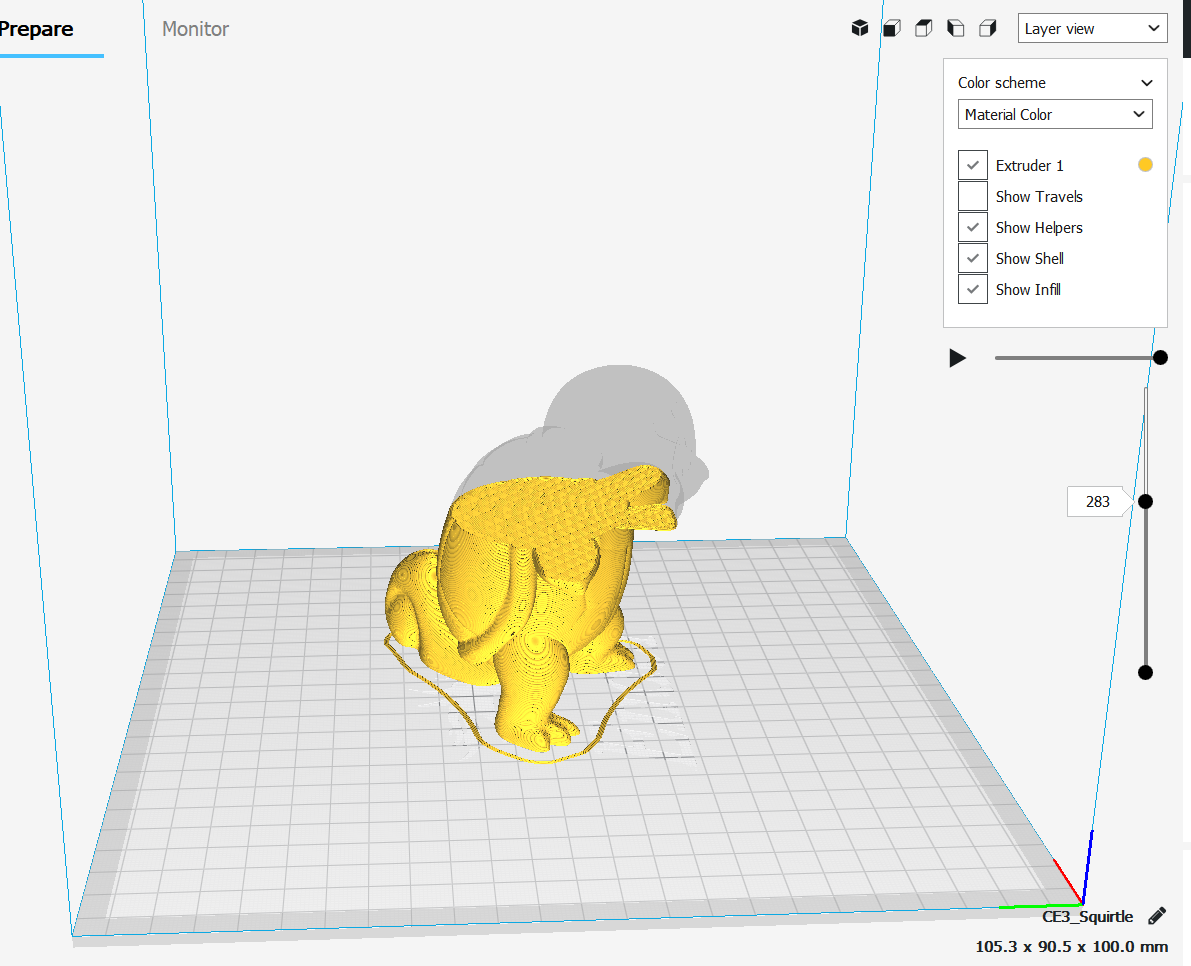Collapse the Color scheme panel chevron
Image resolution: width=1191 pixels, height=966 pixels.
(x=1146, y=83)
